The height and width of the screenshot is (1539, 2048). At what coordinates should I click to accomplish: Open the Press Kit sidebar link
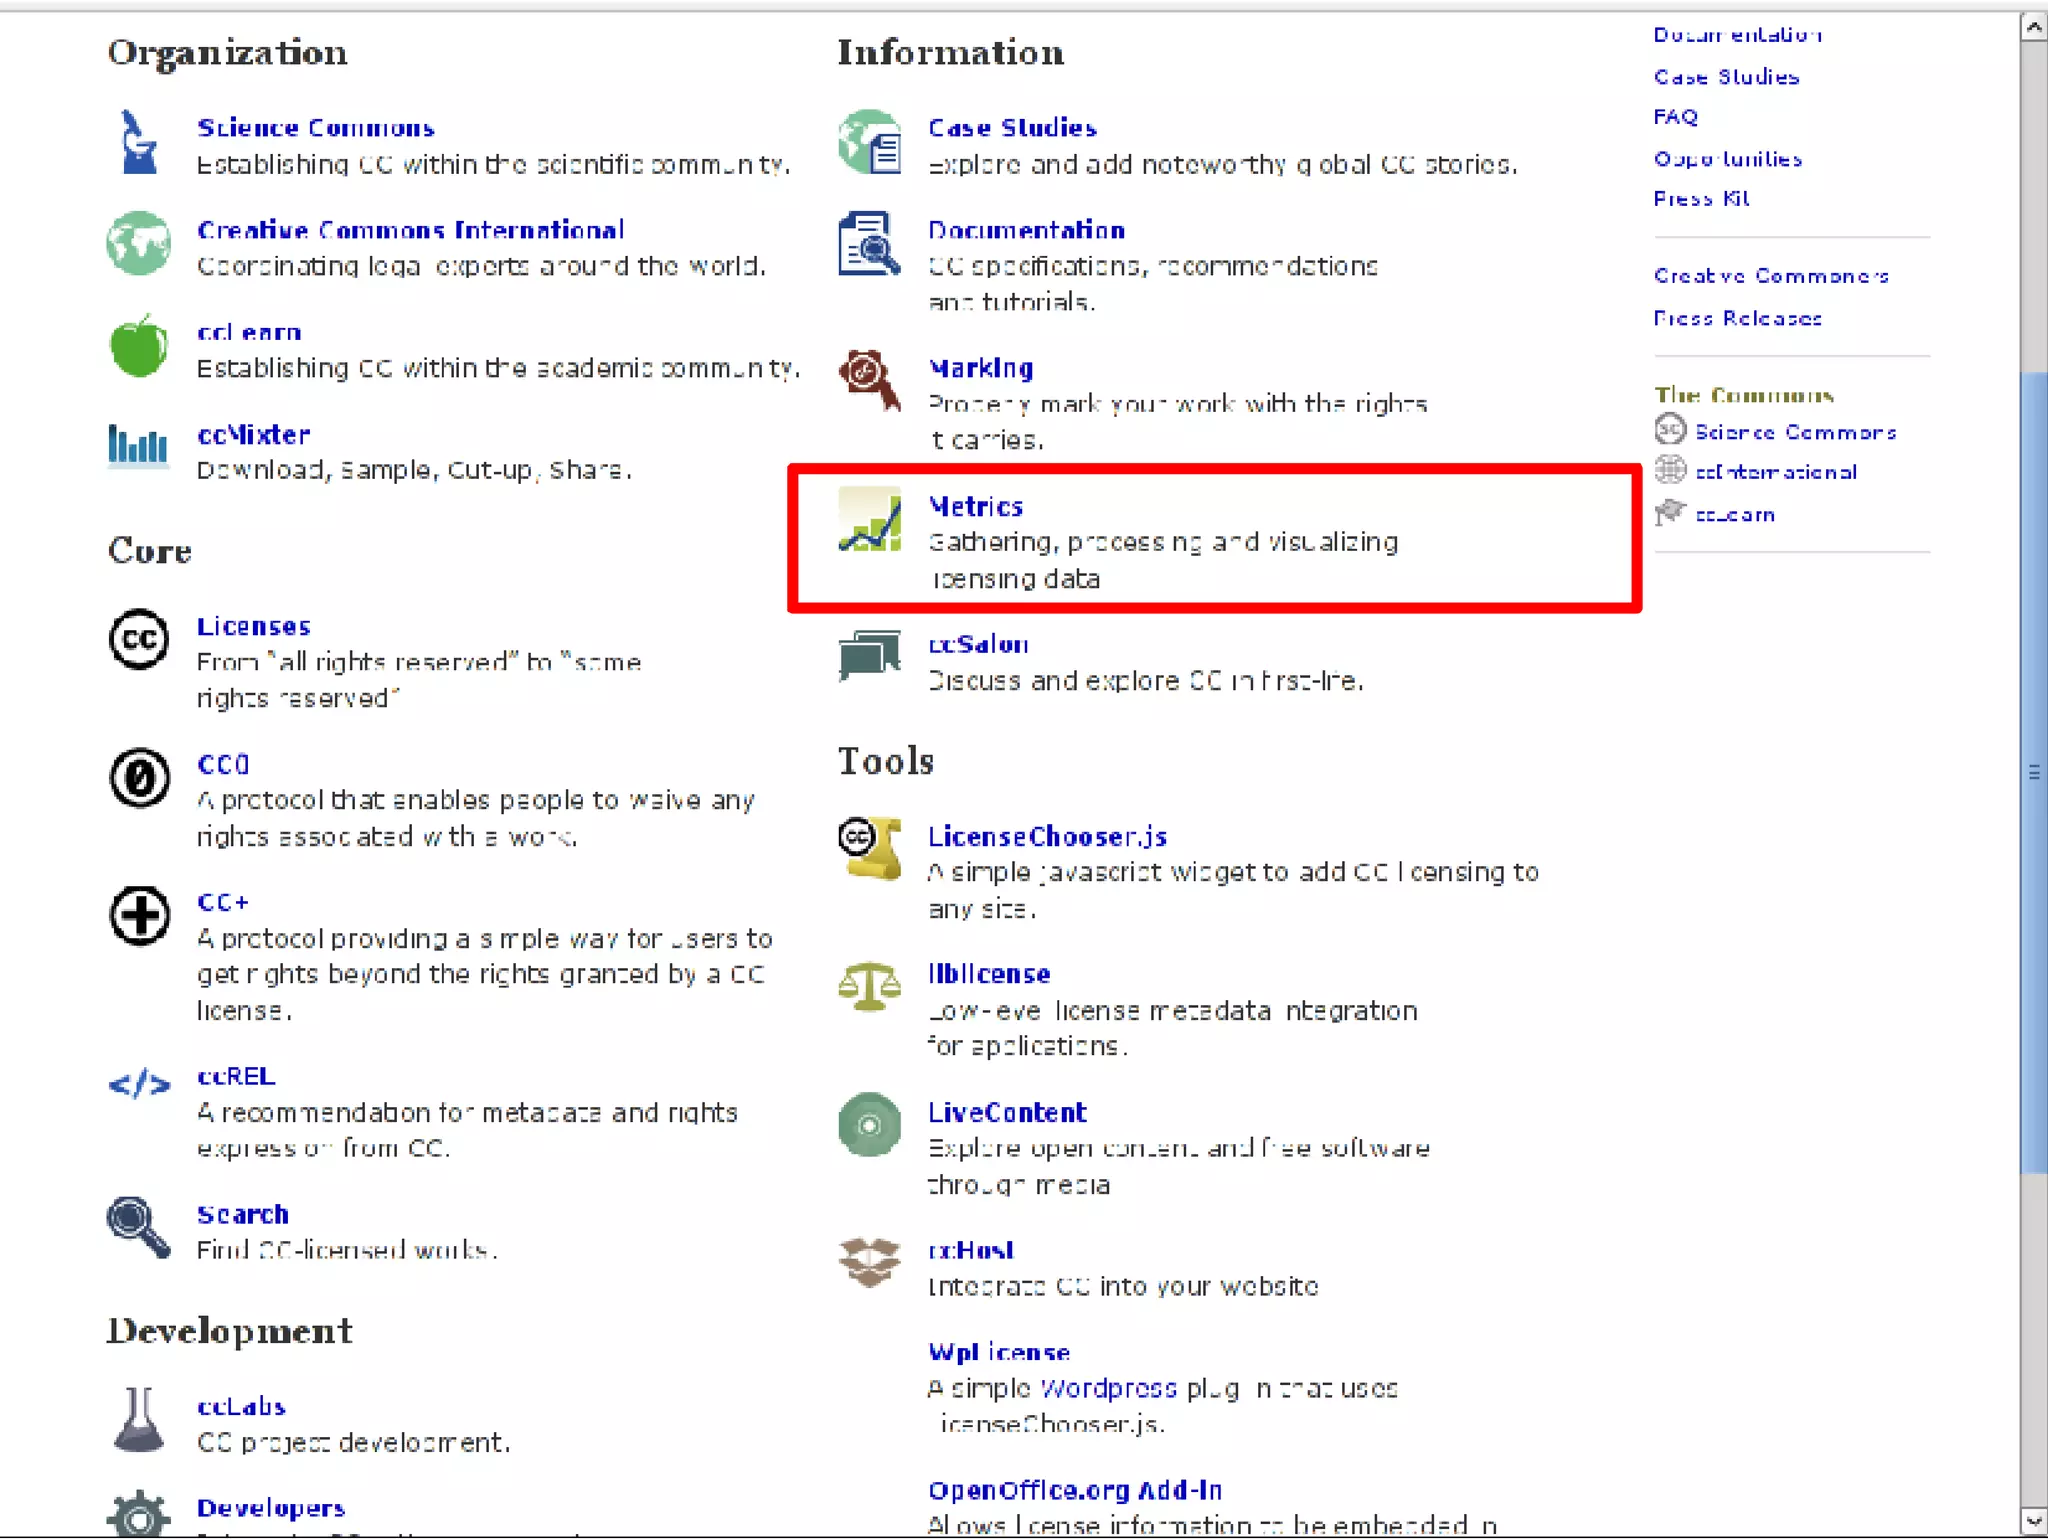pos(1700,199)
